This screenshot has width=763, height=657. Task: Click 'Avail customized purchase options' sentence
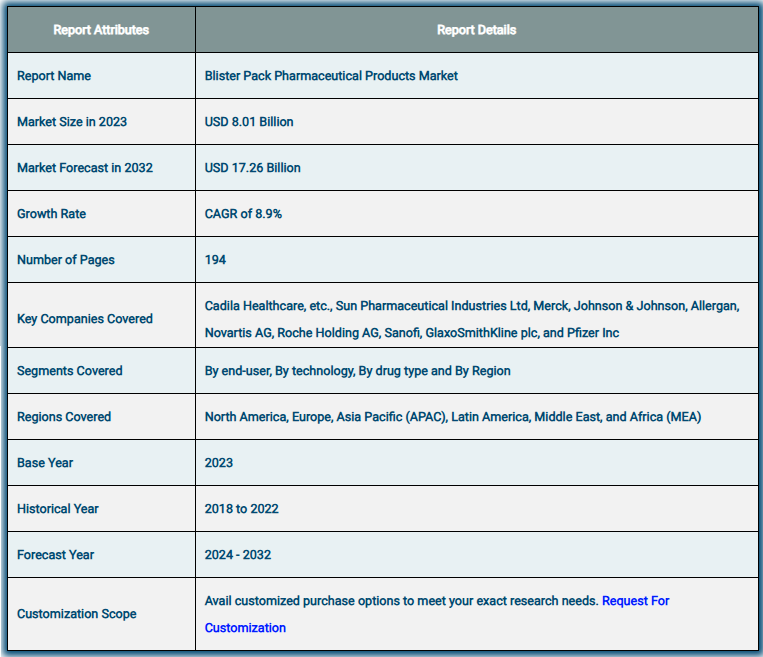401,601
